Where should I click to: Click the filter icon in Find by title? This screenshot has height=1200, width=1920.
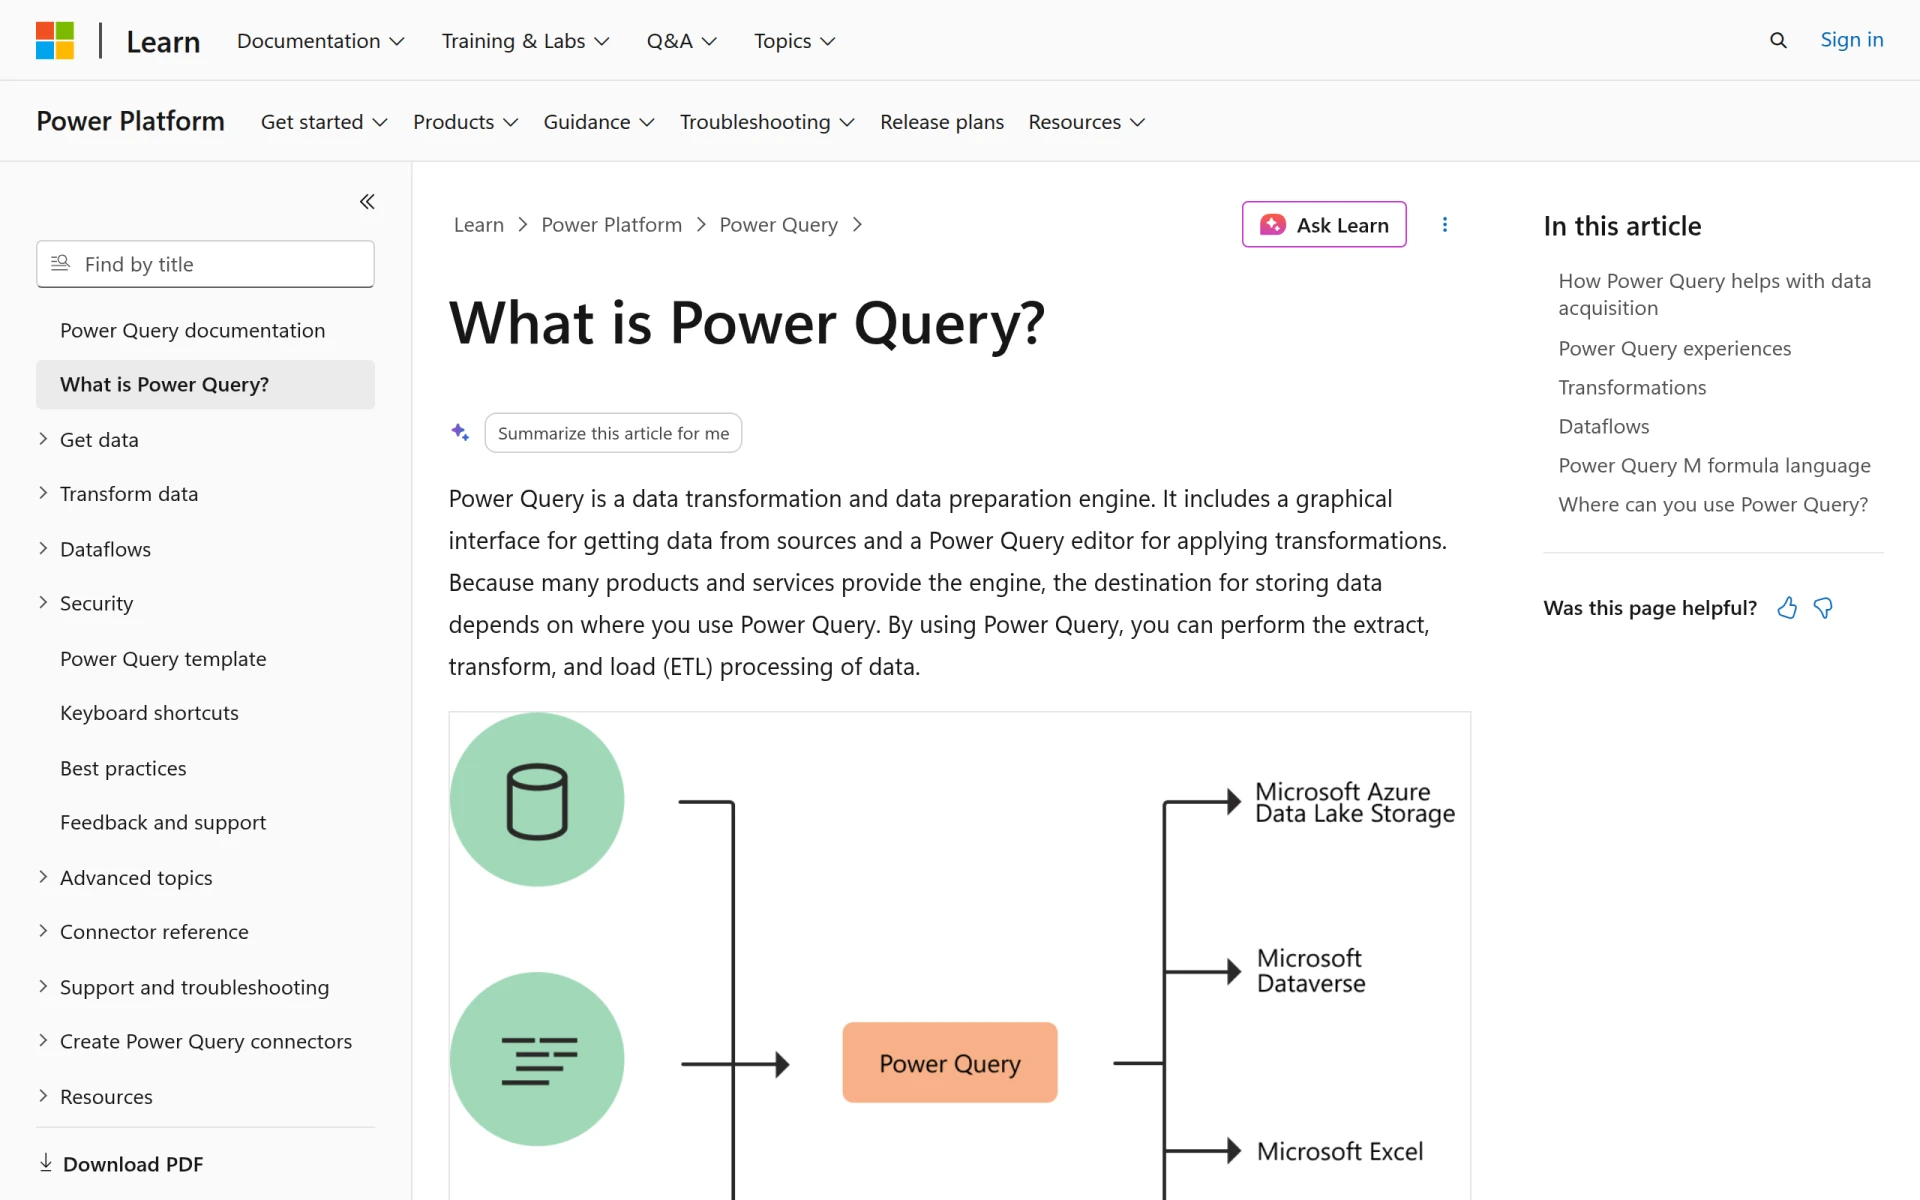pos(60,263)
